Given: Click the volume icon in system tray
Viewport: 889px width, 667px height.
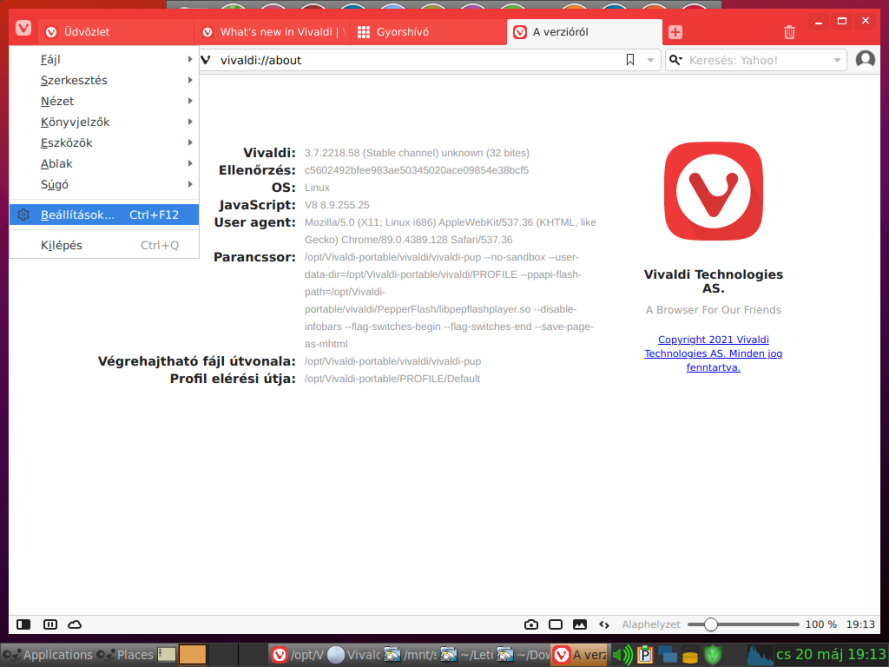Looking at the screenshot, I should point(623,655).
